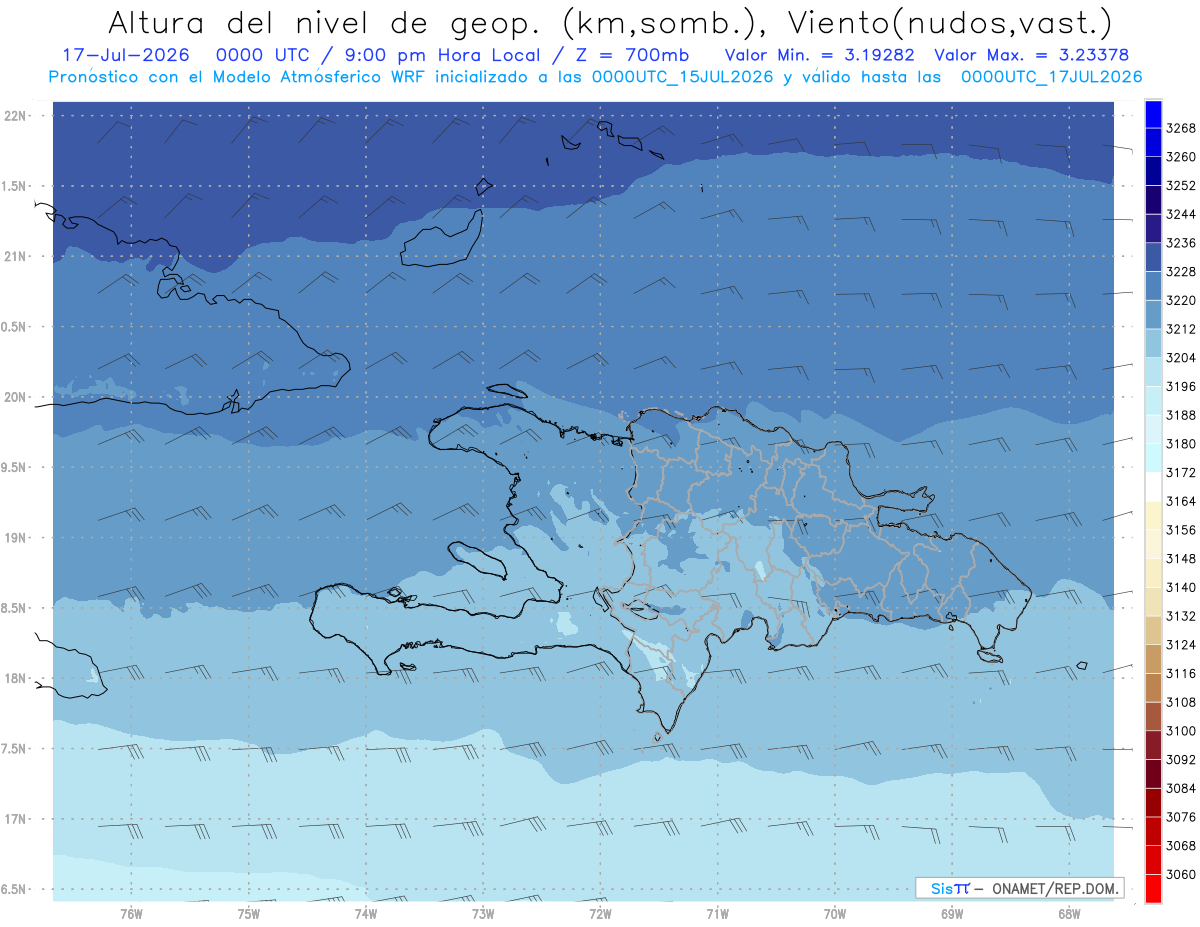Click valid-until time '0000UTC_17JUL2026'
The width and height of the screenshot is (1200, 927).
coord(1051,77)
